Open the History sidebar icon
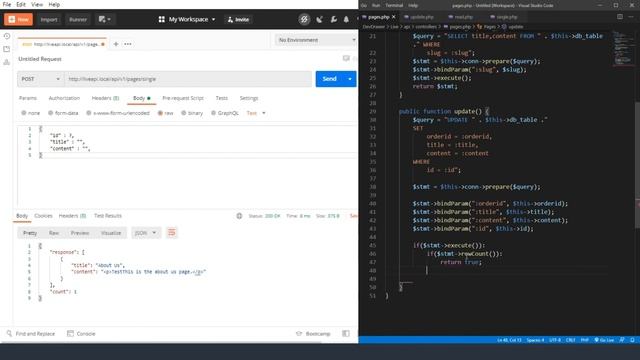 click(x=7, y=36)
